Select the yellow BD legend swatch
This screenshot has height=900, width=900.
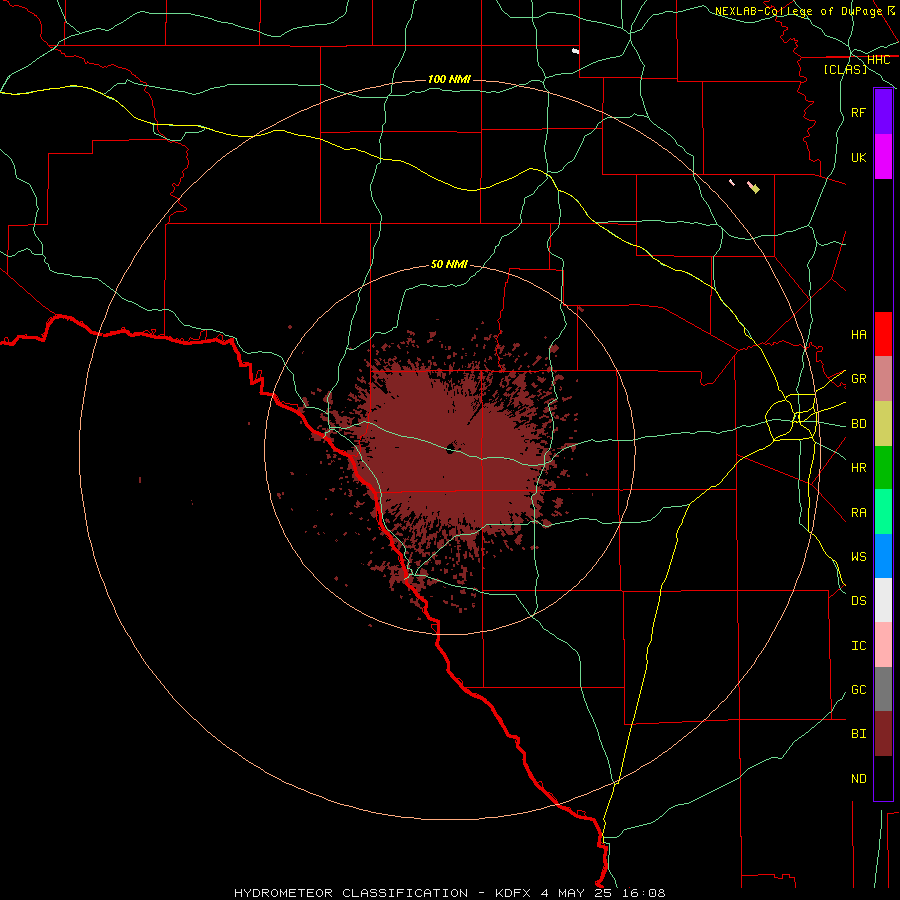883,424
